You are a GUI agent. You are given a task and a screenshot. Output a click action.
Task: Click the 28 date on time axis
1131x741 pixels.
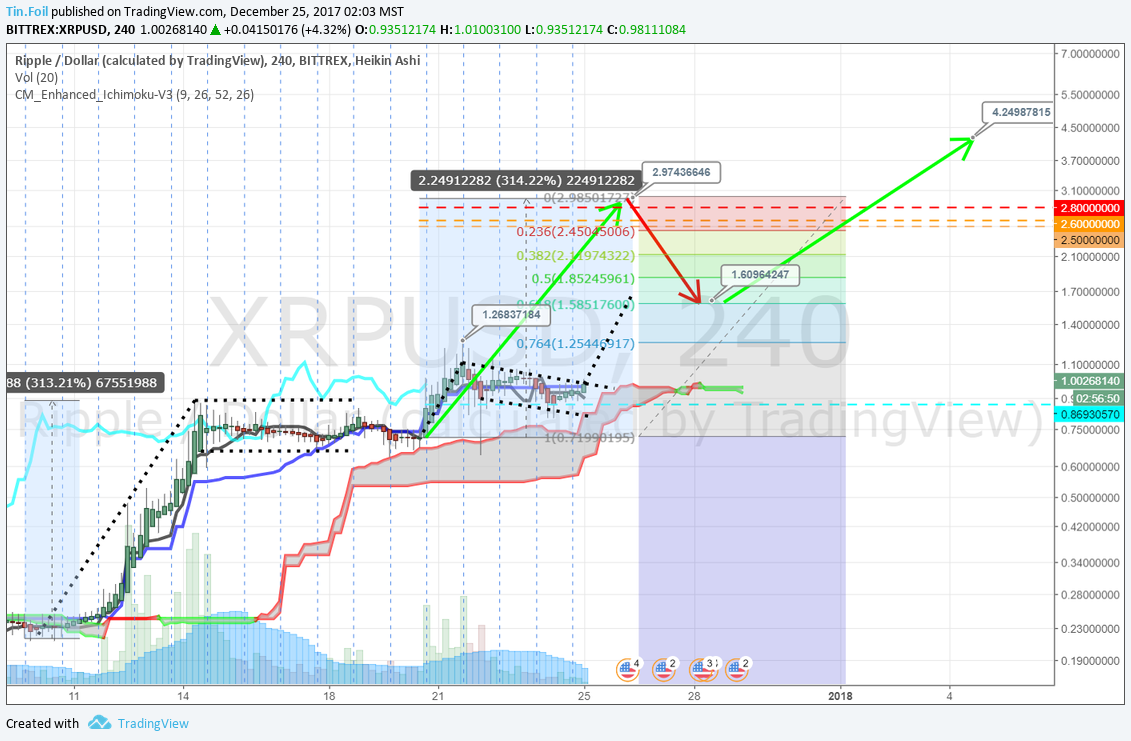tap(694, 696)
